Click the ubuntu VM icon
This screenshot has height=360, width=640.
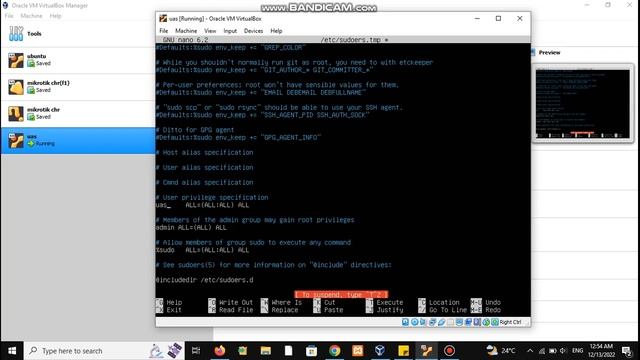(16, 60)
